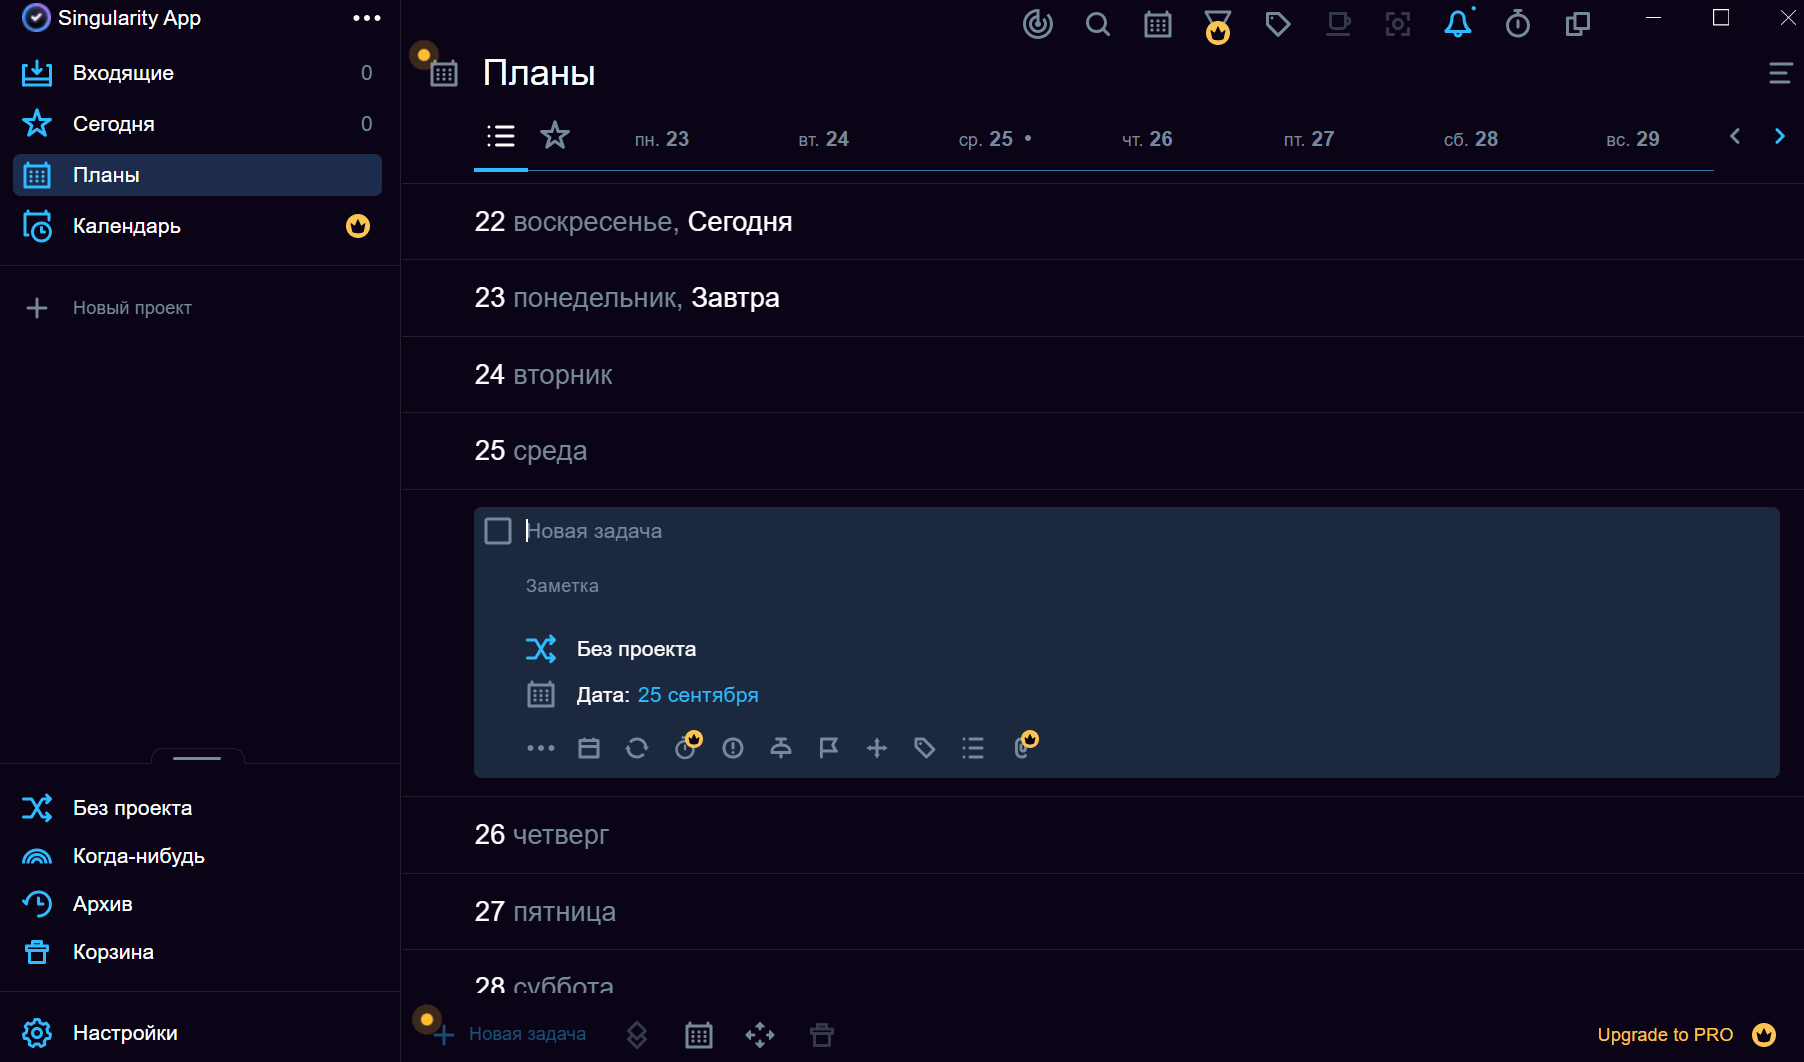Tick the new task checkbox
The width and height of the screenshot is (1804, 1062).
(498, 531)
